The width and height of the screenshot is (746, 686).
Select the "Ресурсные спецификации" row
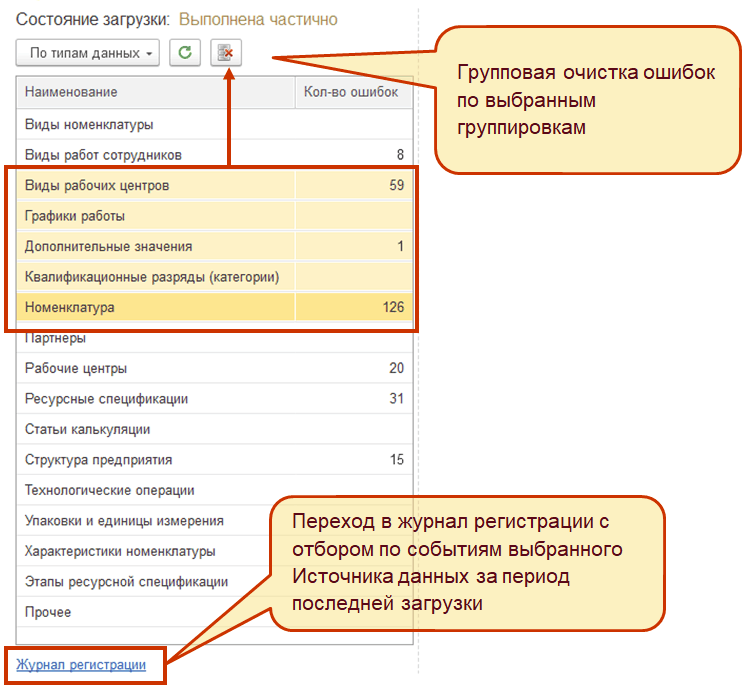click(215, 398)
